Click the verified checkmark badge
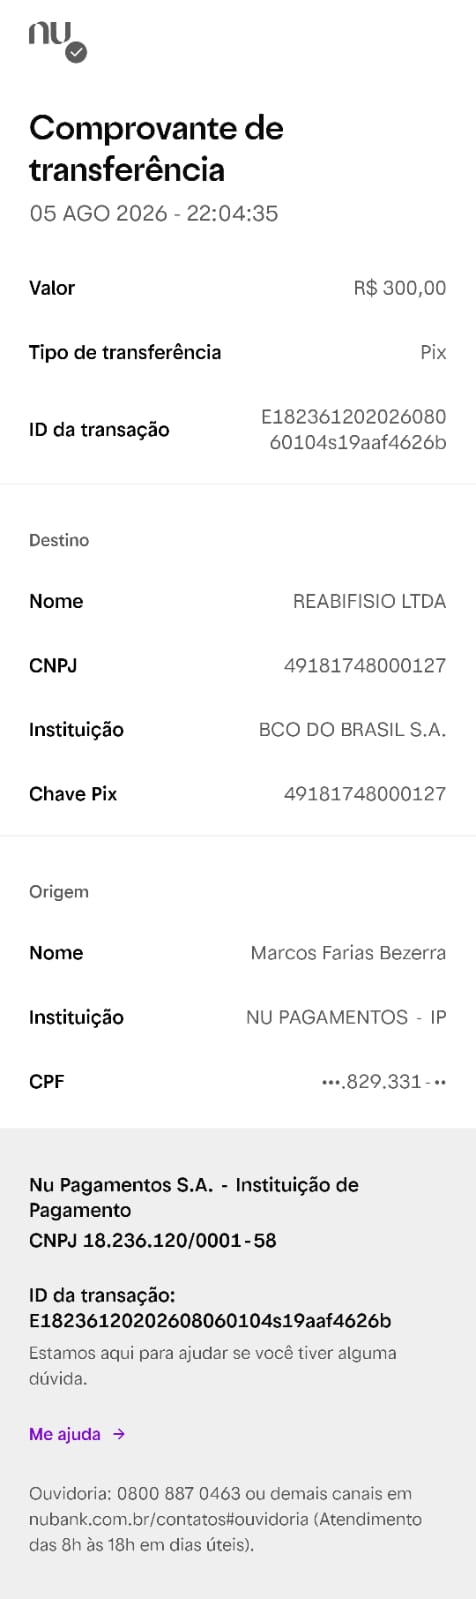 [76, 52]
